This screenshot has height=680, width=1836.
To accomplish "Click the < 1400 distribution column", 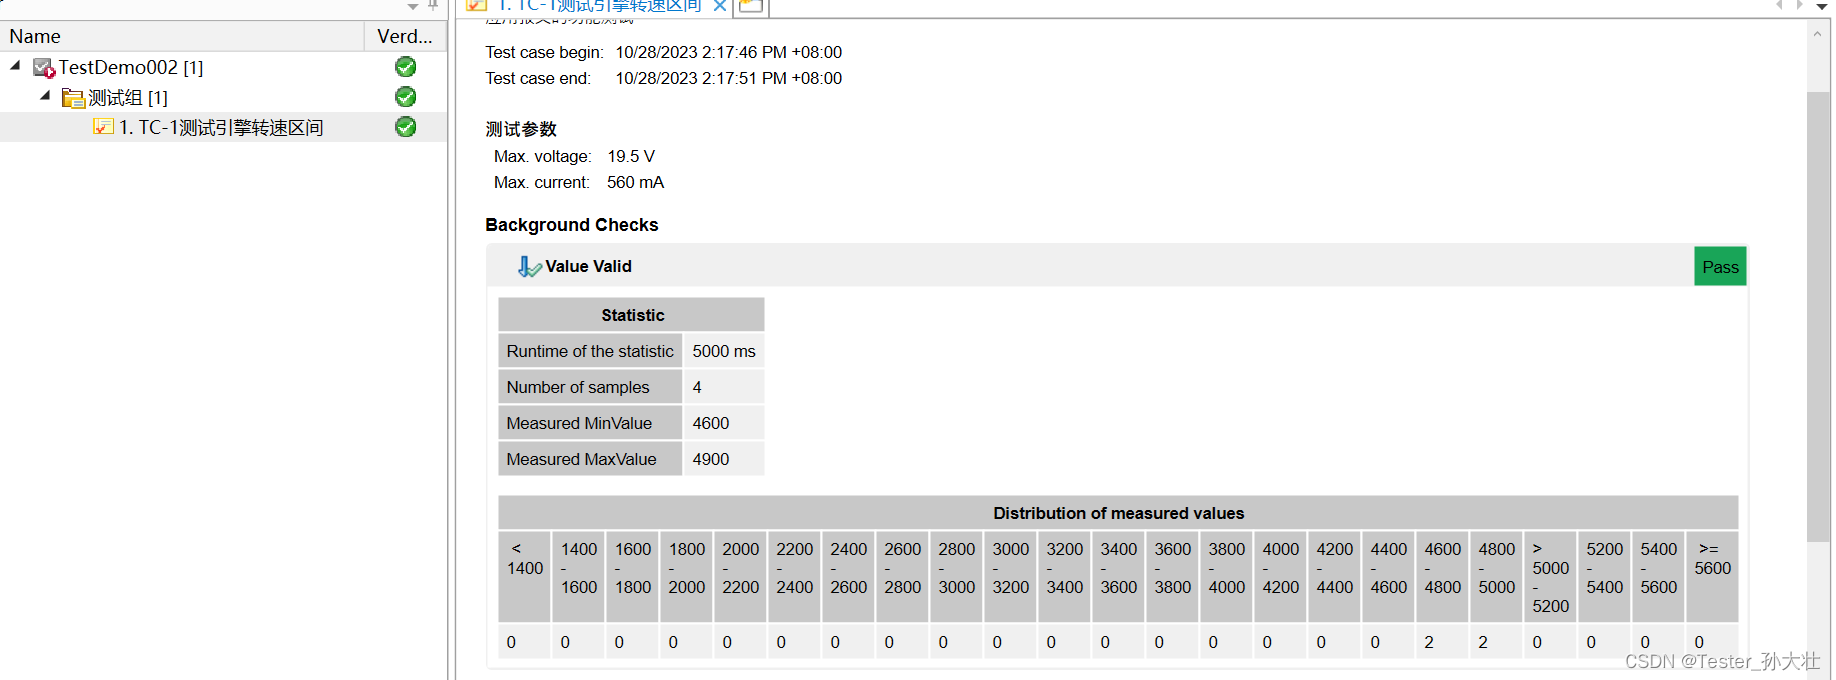I will (525, 577).
